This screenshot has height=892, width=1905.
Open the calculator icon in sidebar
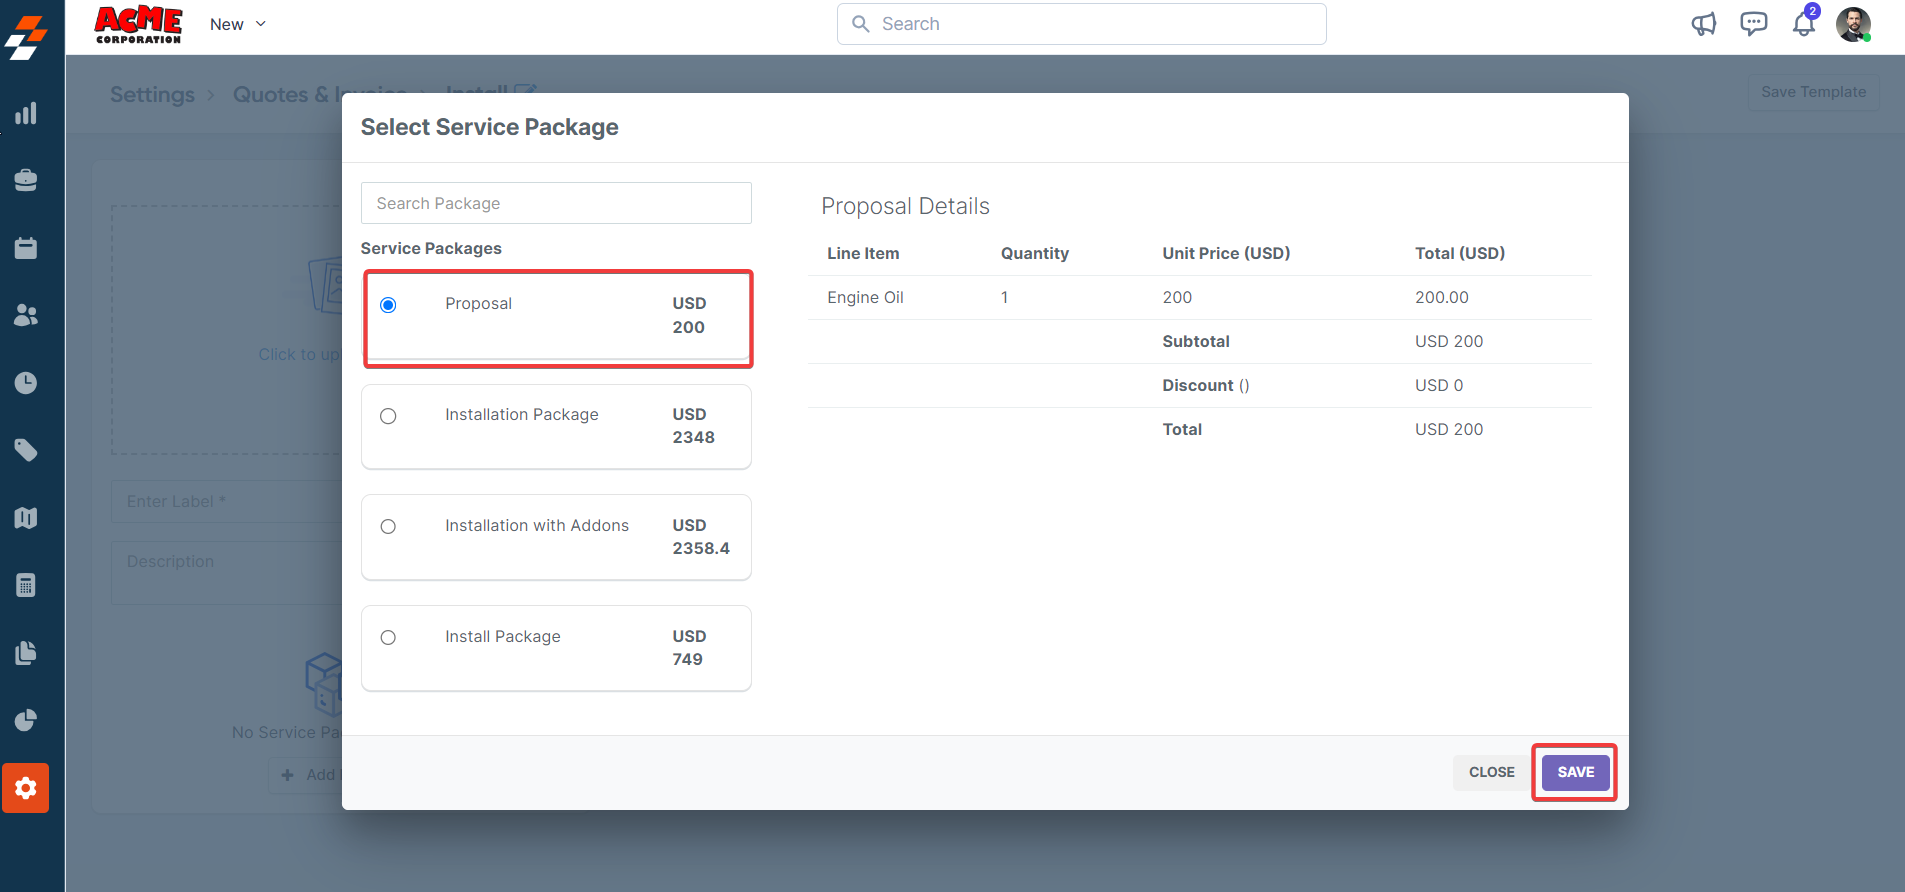click(x=26, y=586)
